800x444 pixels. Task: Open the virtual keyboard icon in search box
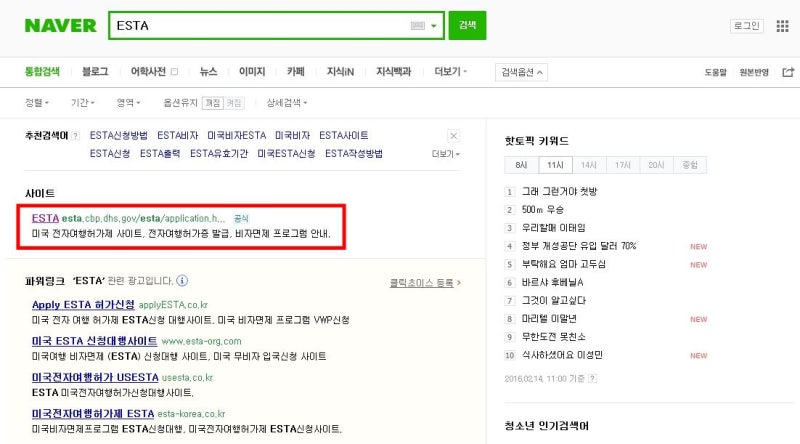(417, 26)
